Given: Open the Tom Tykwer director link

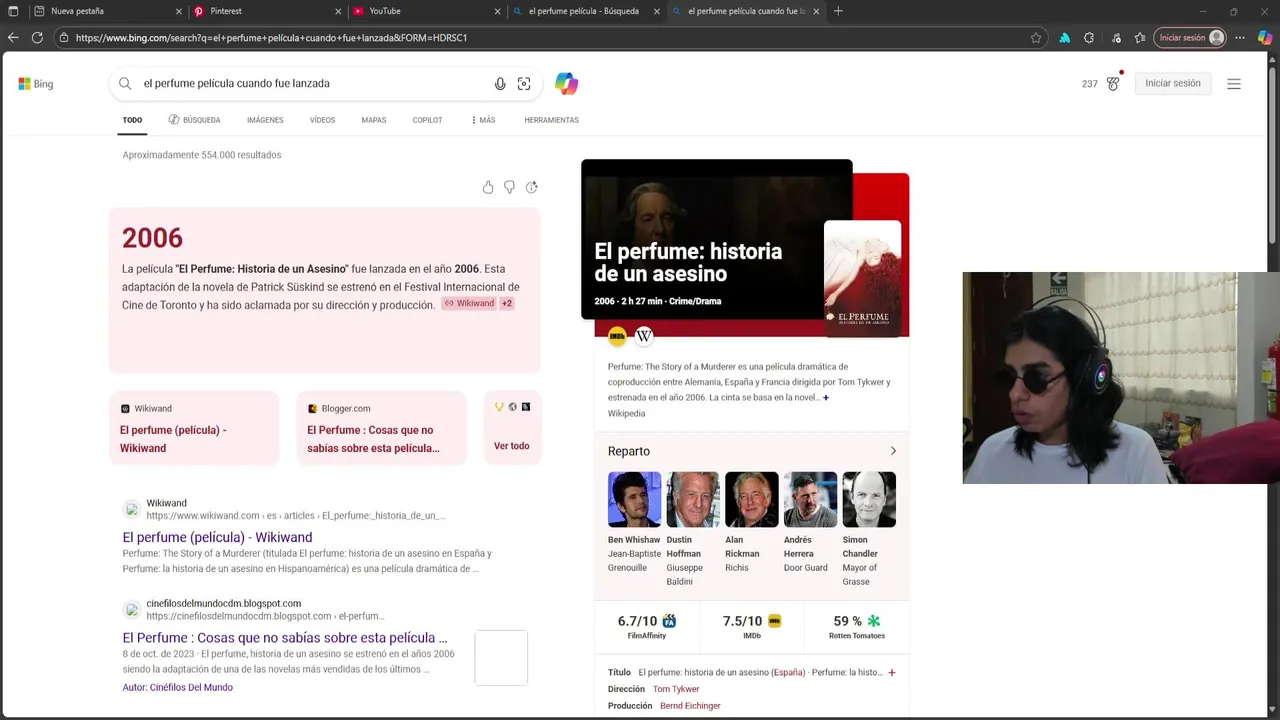Looking at the screenshot, I should click(676, 689).
